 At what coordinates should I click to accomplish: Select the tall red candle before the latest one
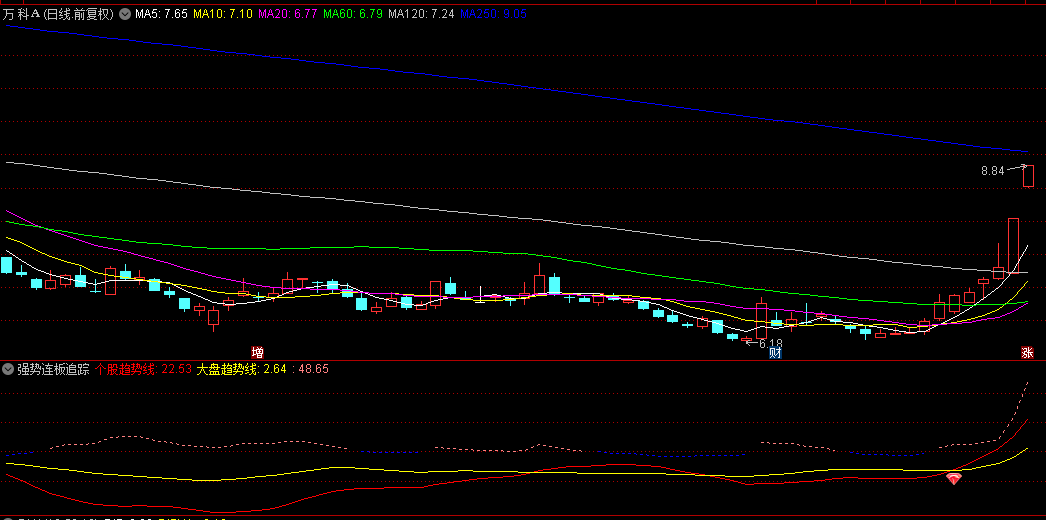point(1013,245)
